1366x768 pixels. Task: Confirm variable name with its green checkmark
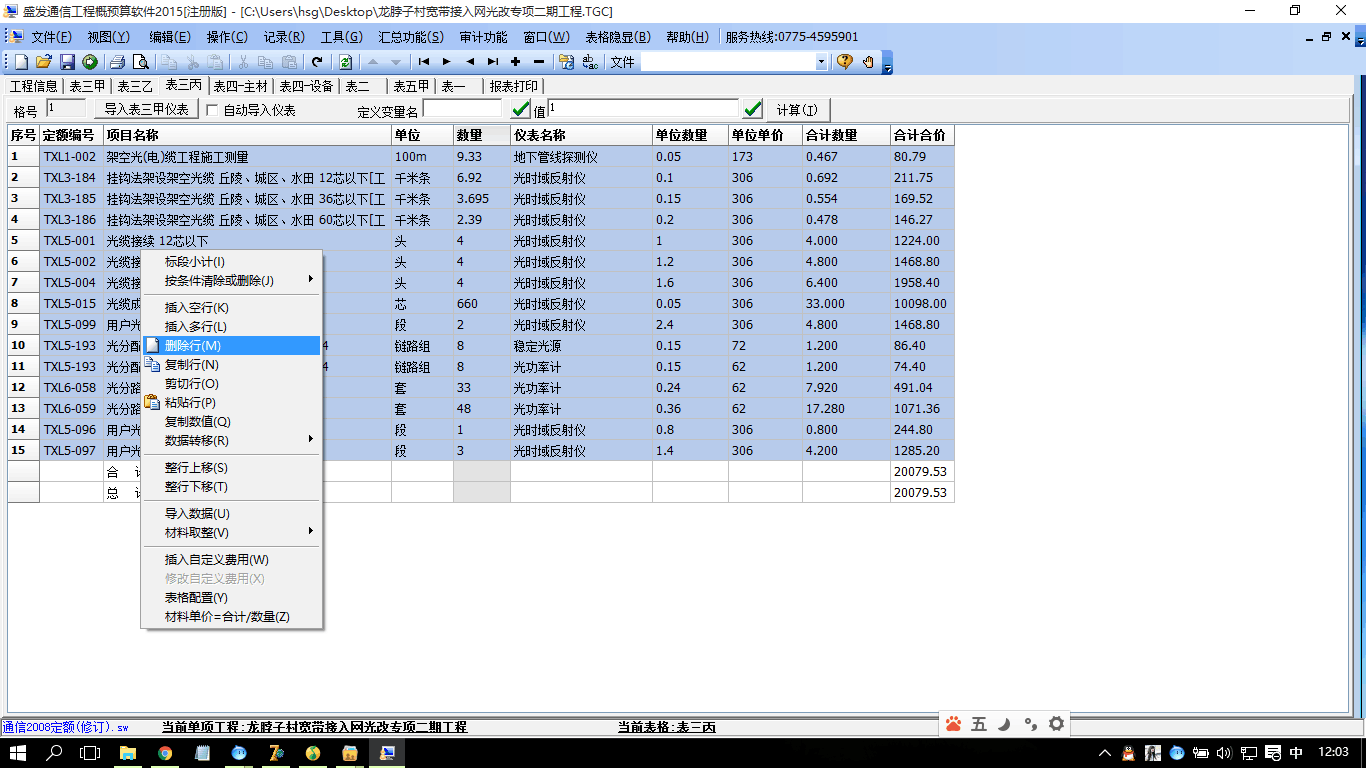[521, 109]
